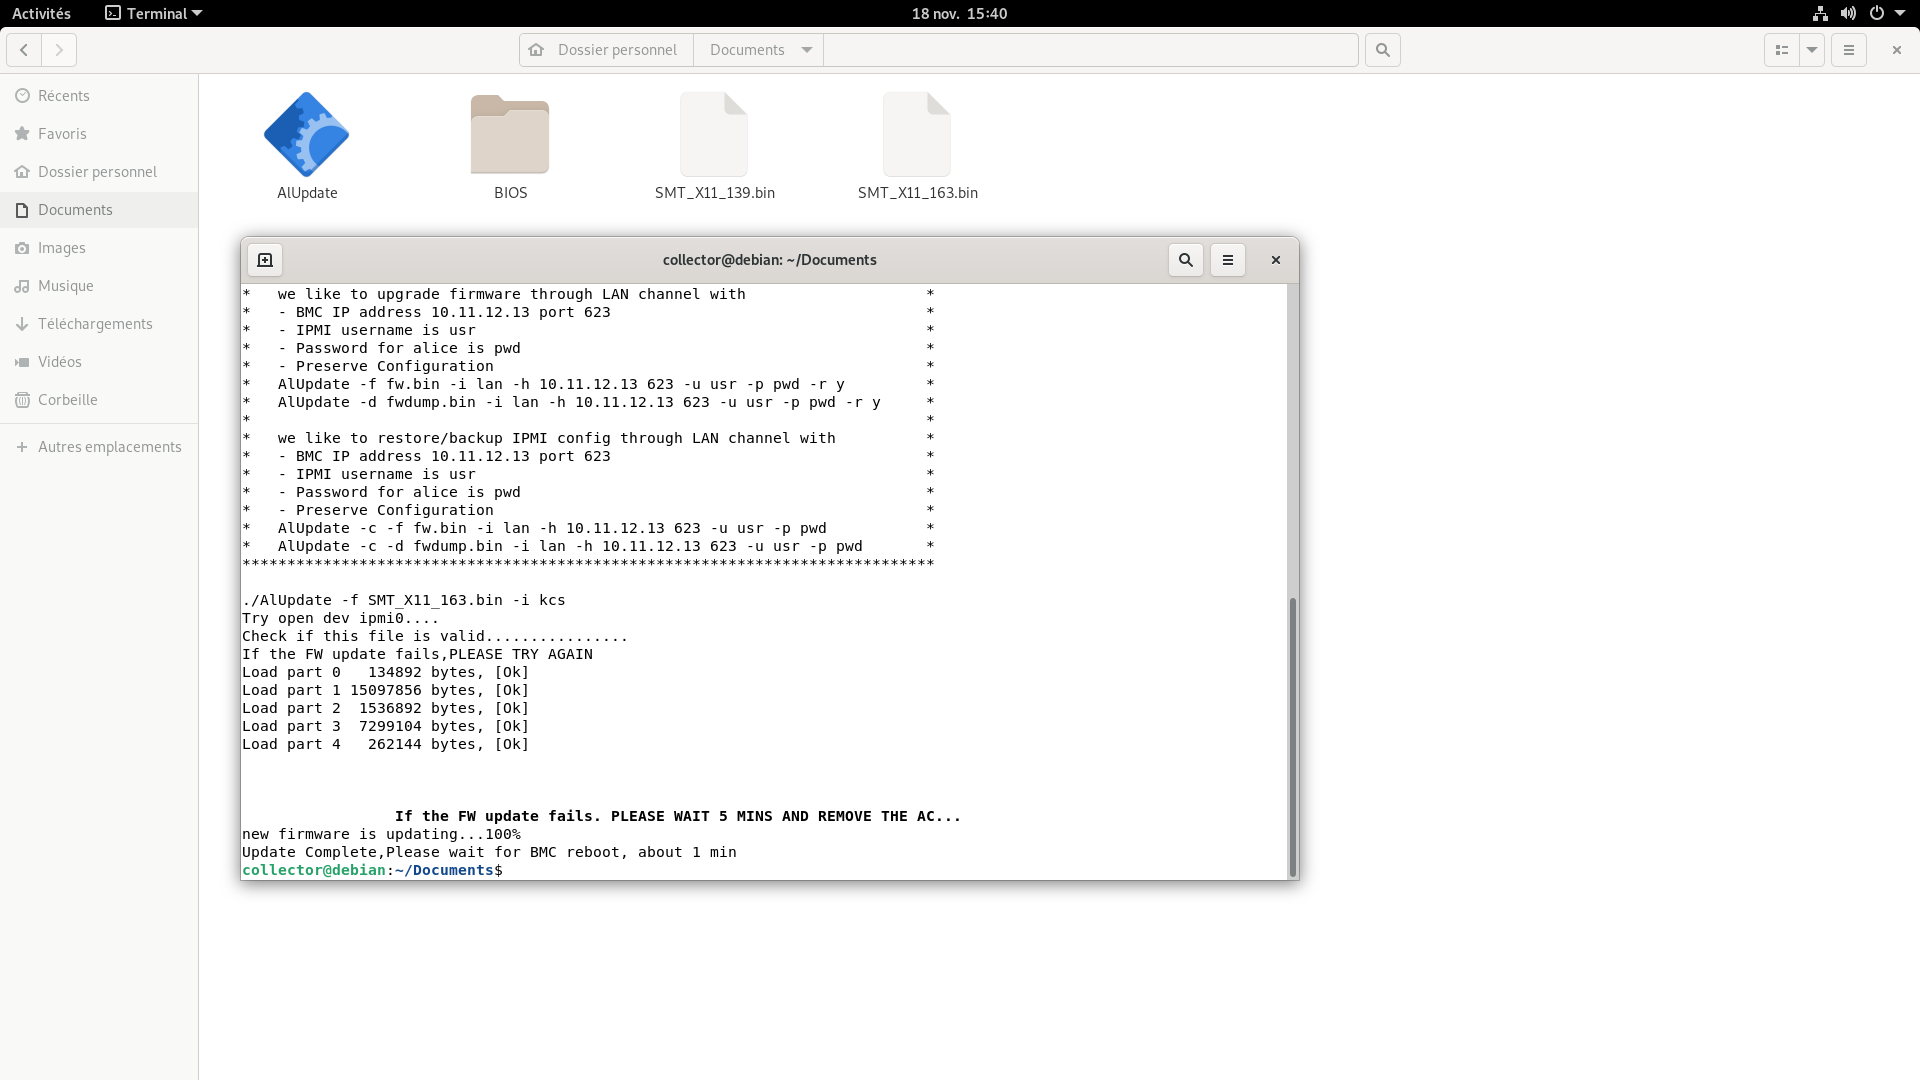Go to Dossier personnel in path bar
The height and width of the screenshot is (1080, 1920).
[606, 50]
